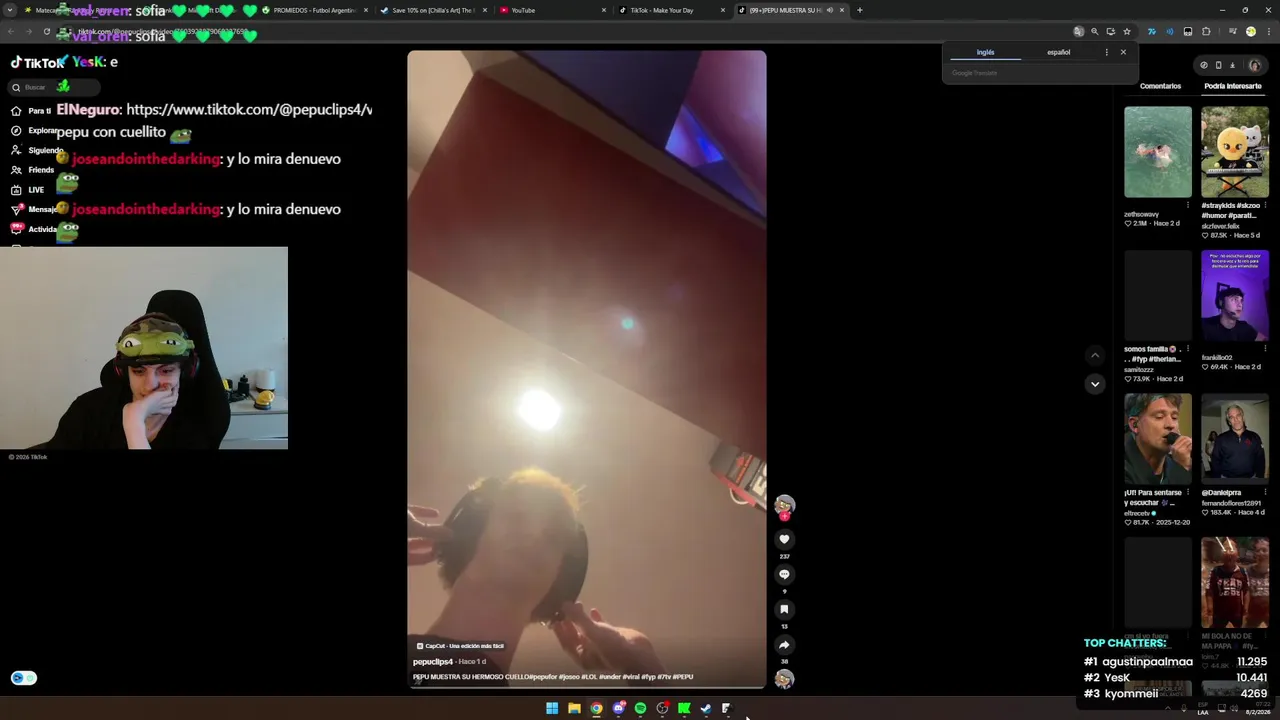The height and width of the screenshot is (720, 1280).
Task: Click zoom magnifier icon in address bar
Action: (1094, 32)
